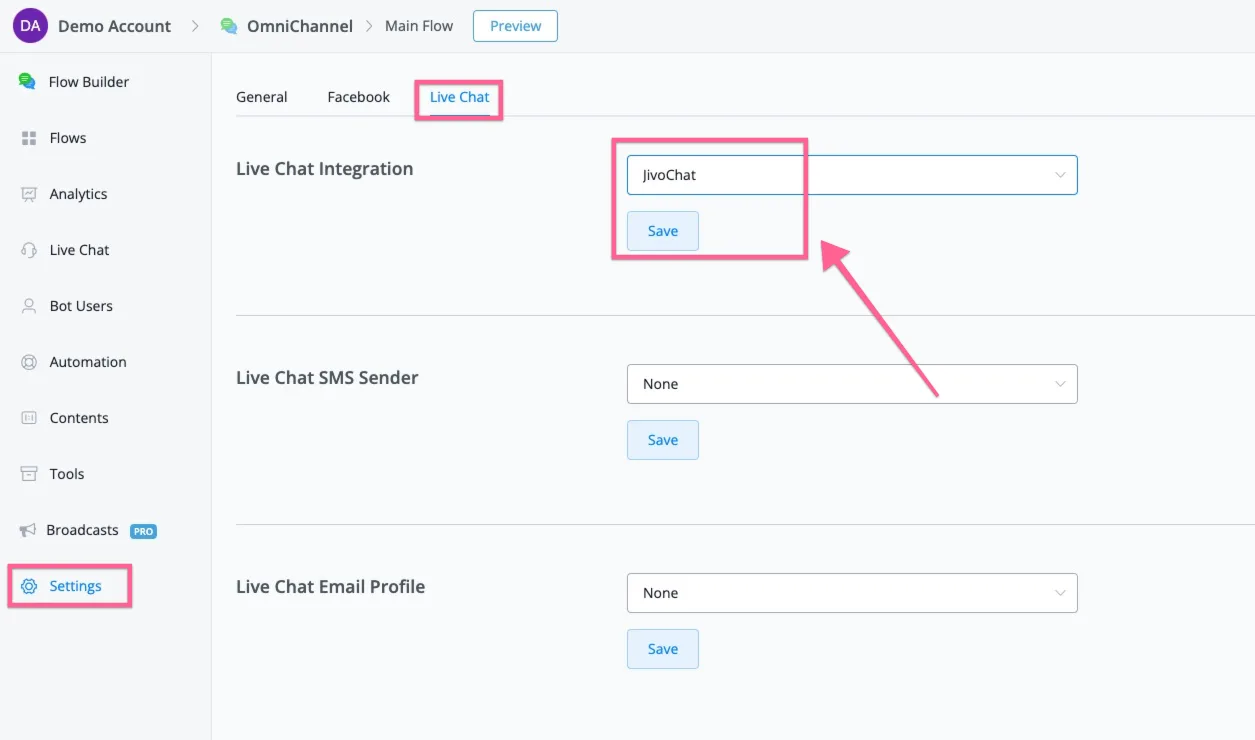1255x740 pixels.
Task: Open the Contents sidebar icon
Action: [x=29, y=418]
